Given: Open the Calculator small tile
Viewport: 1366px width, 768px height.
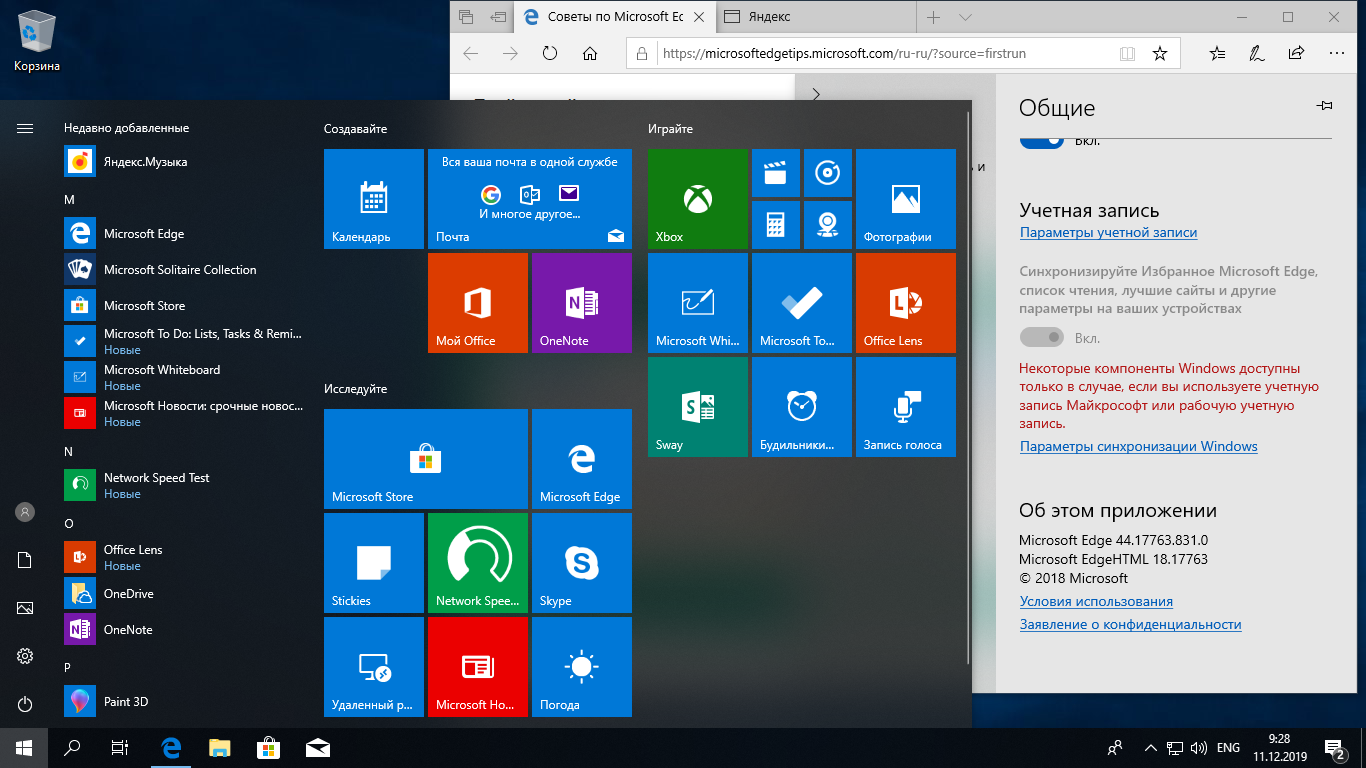Looking at the screenshot, I should [776, 225].
